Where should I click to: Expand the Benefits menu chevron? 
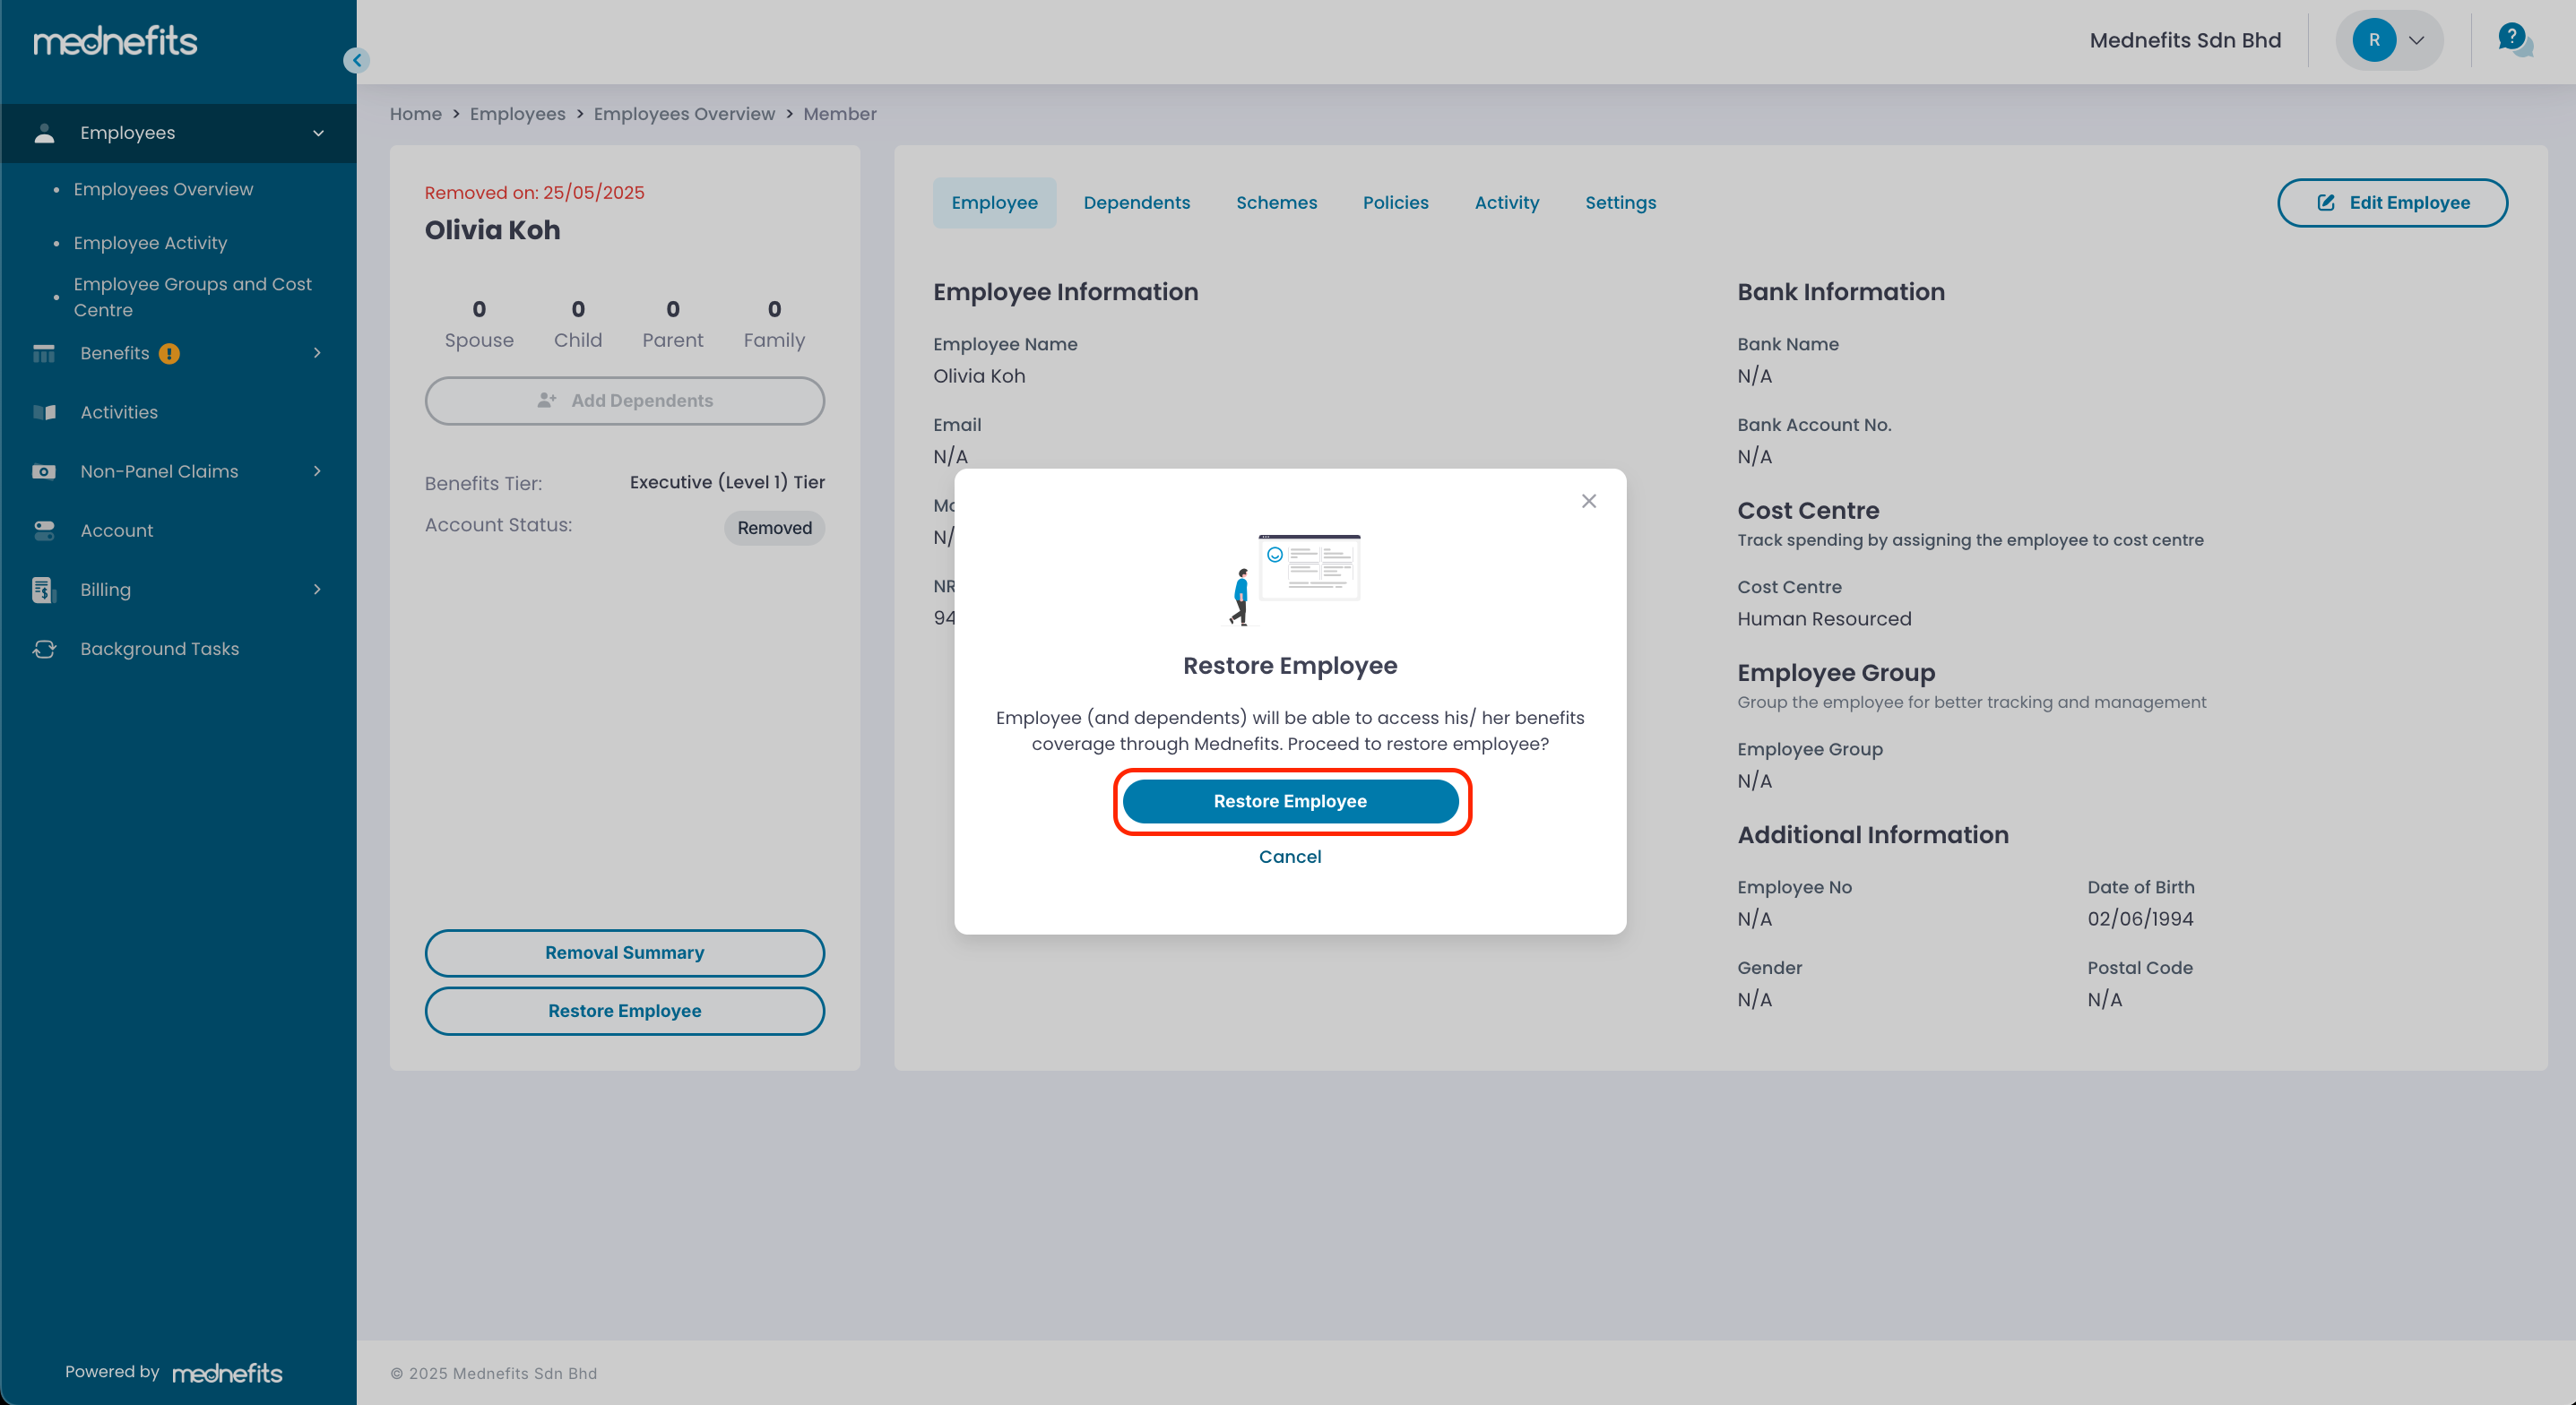317,353
